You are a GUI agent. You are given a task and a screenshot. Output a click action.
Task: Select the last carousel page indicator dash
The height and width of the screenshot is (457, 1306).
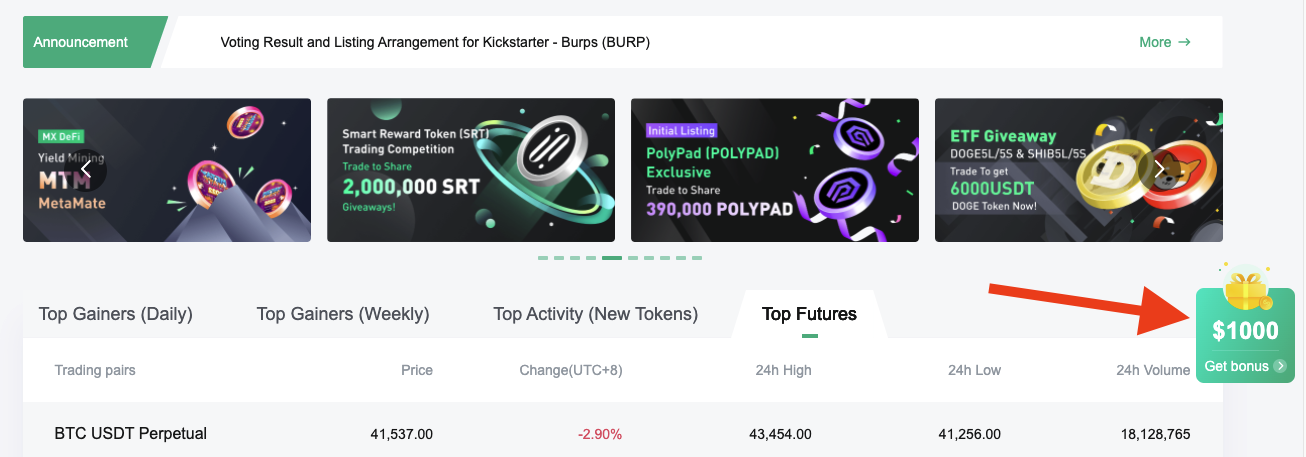click(696, 258)
